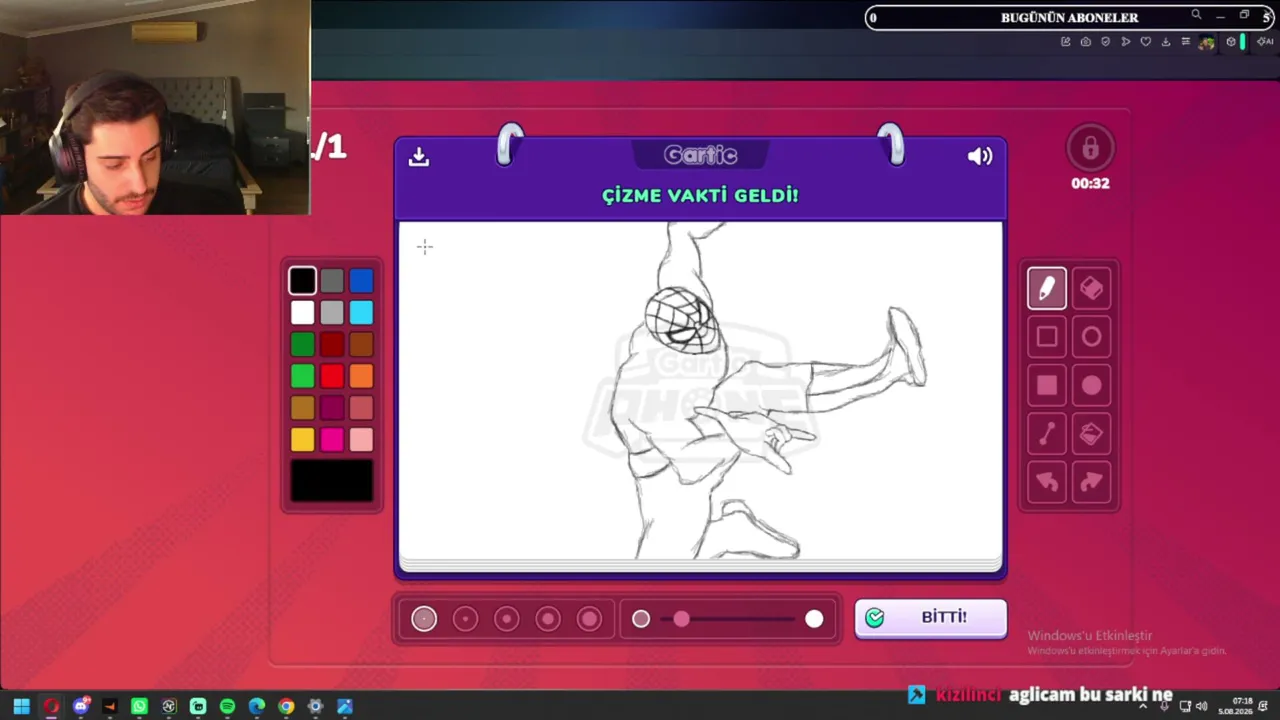
Task: Click the BİTTİ! done button
Action: tap(930, 618)
